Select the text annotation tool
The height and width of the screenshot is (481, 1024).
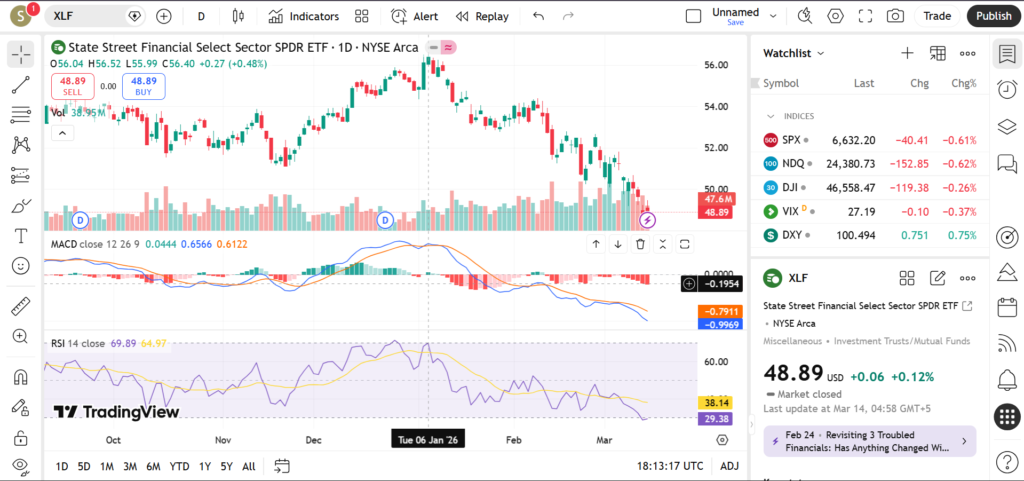20,236
